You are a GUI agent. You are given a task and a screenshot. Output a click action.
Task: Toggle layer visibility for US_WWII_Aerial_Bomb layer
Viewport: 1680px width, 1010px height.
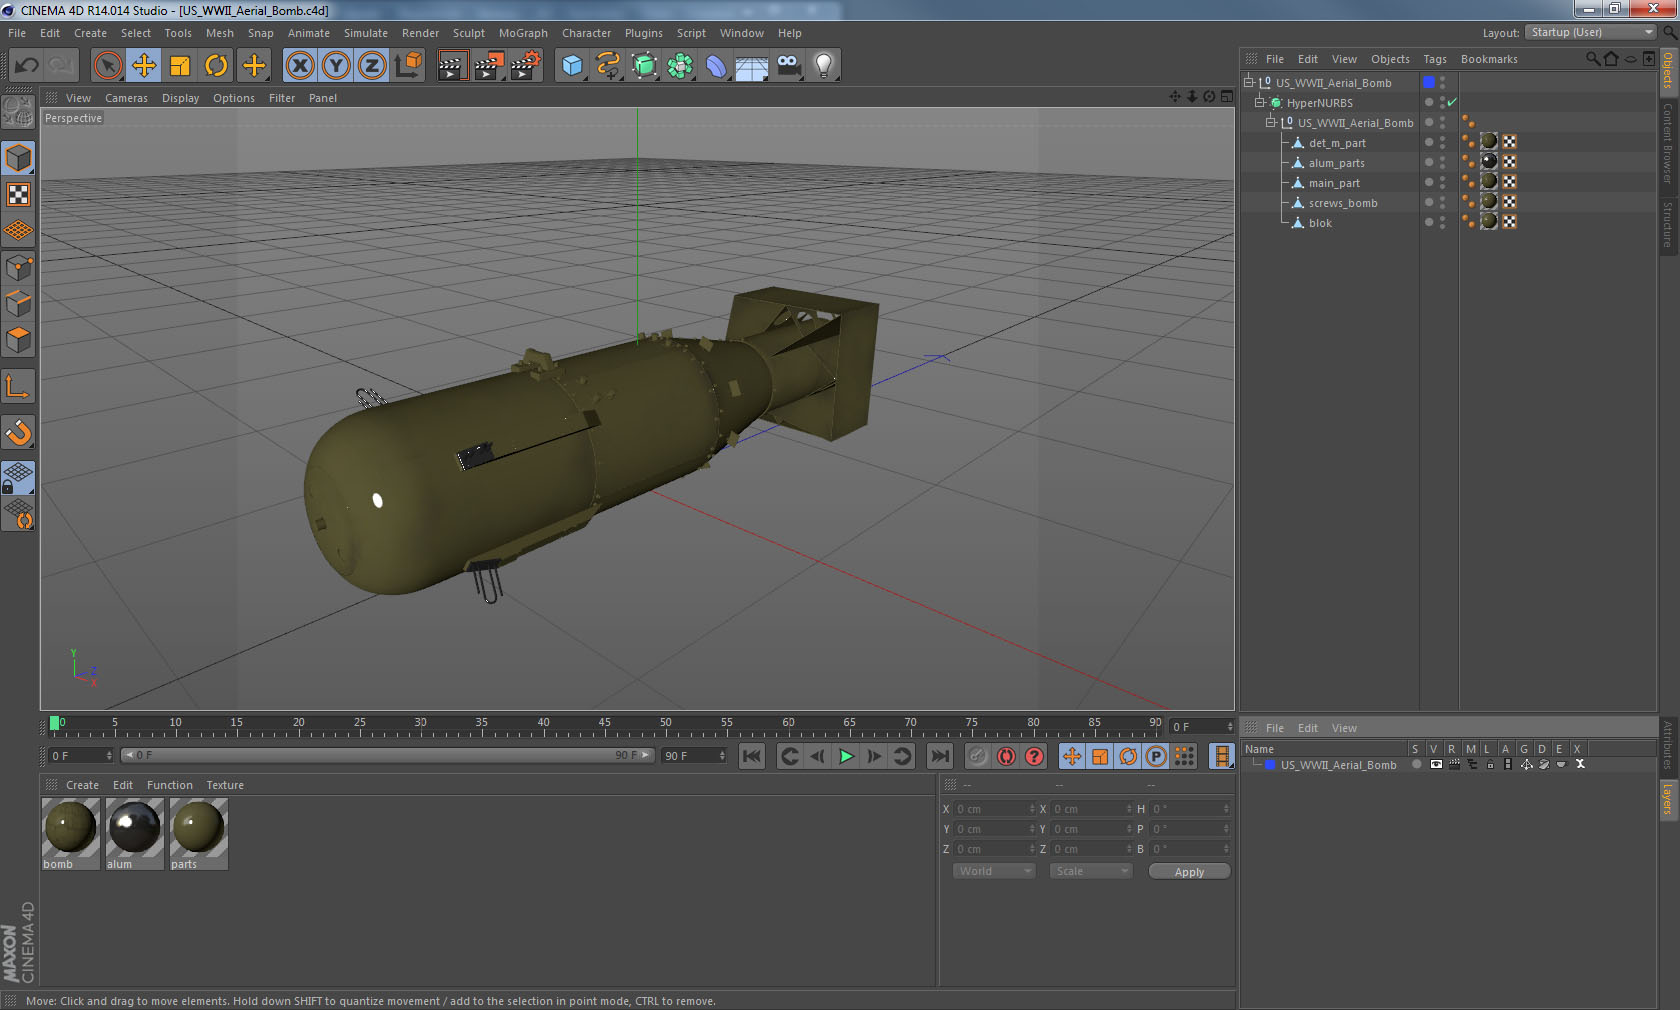(x=1436, y=764)
